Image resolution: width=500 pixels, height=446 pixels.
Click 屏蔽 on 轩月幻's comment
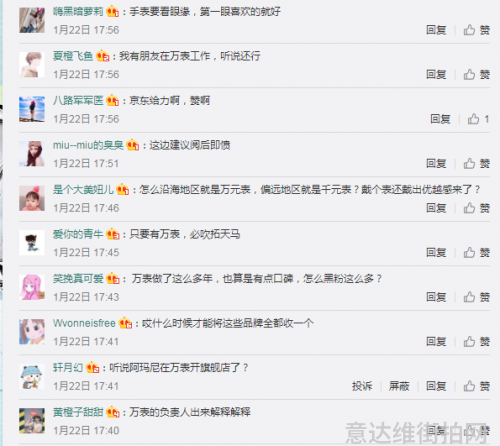click(399, 386)
